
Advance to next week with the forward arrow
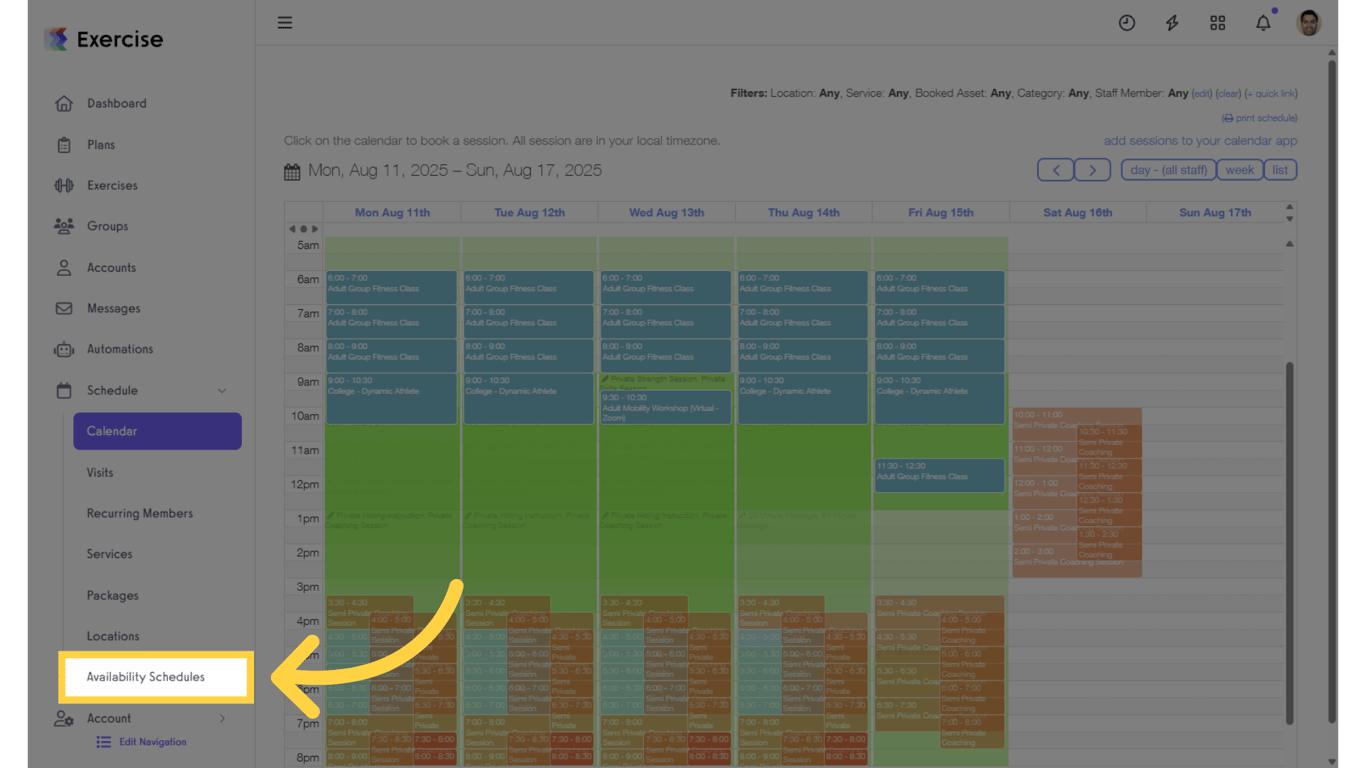click(x=1092, y=169)
